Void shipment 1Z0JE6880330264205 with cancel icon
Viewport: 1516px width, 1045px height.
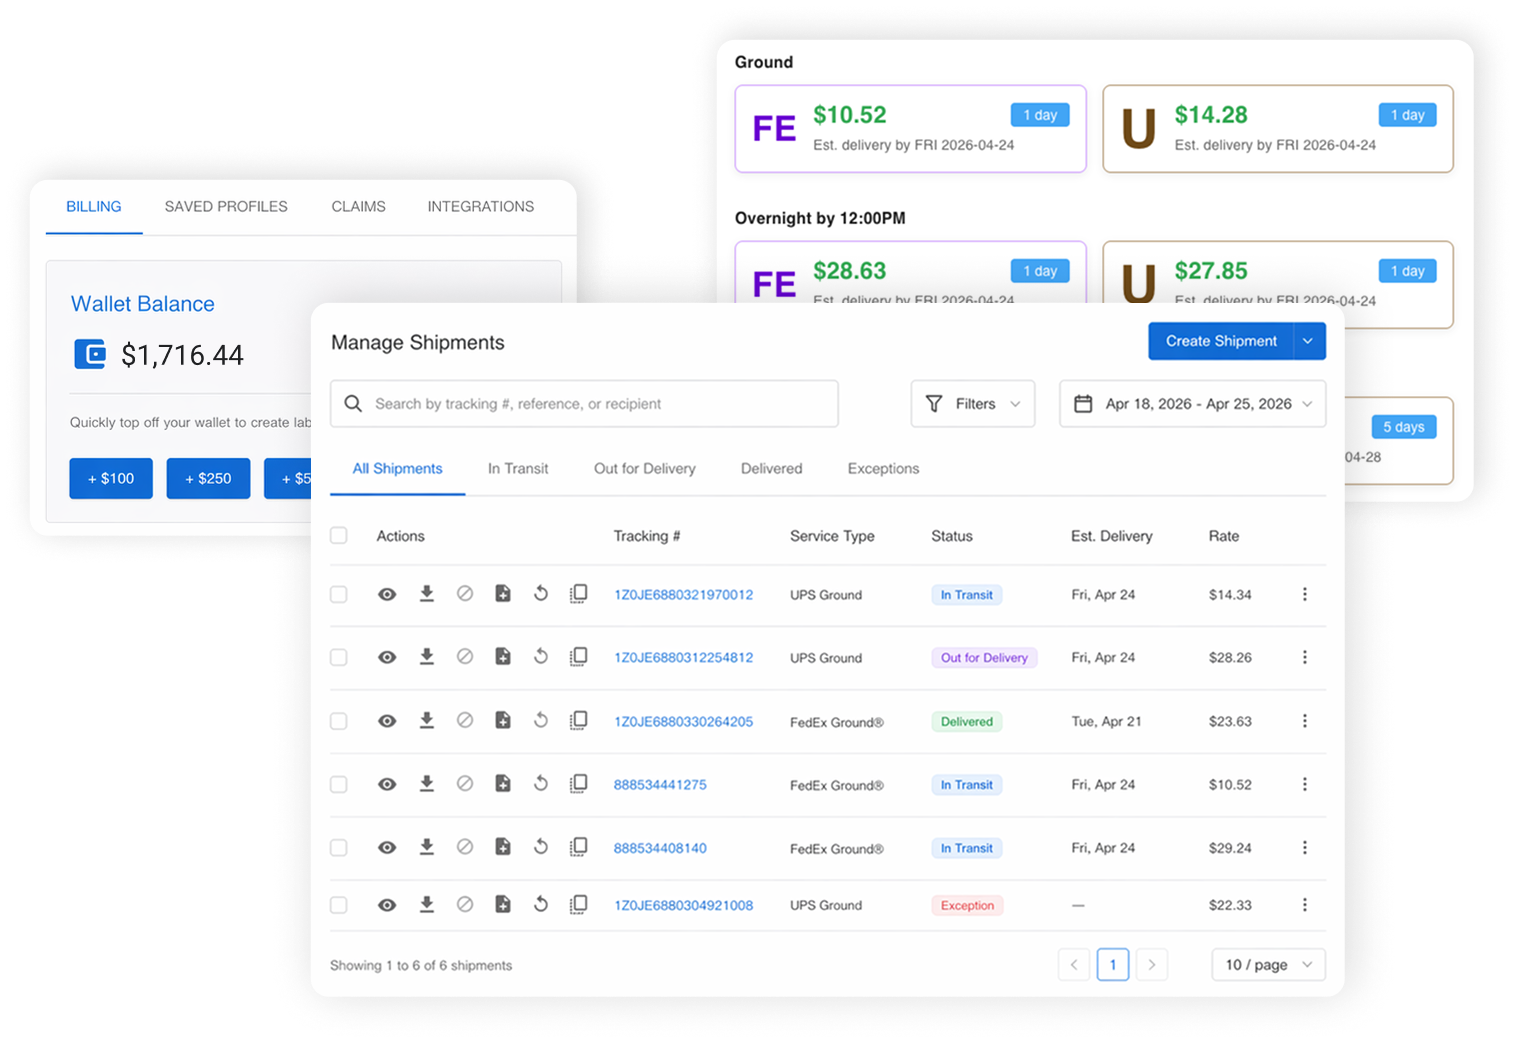(465, 720)
